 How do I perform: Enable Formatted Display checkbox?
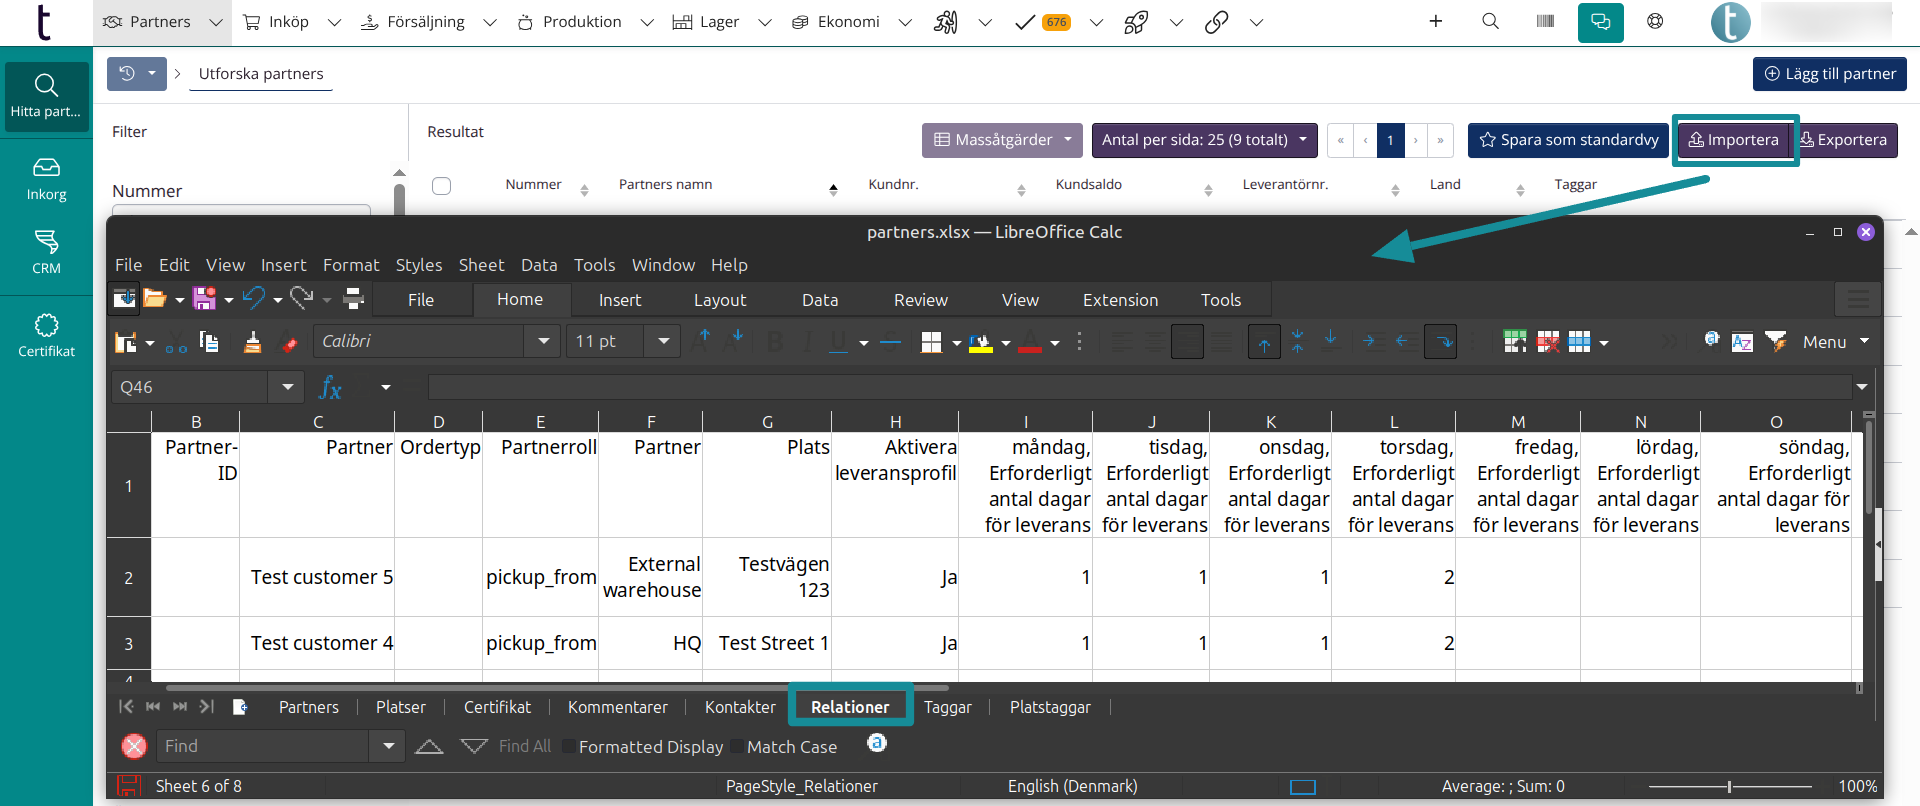(x=568, y=746)
